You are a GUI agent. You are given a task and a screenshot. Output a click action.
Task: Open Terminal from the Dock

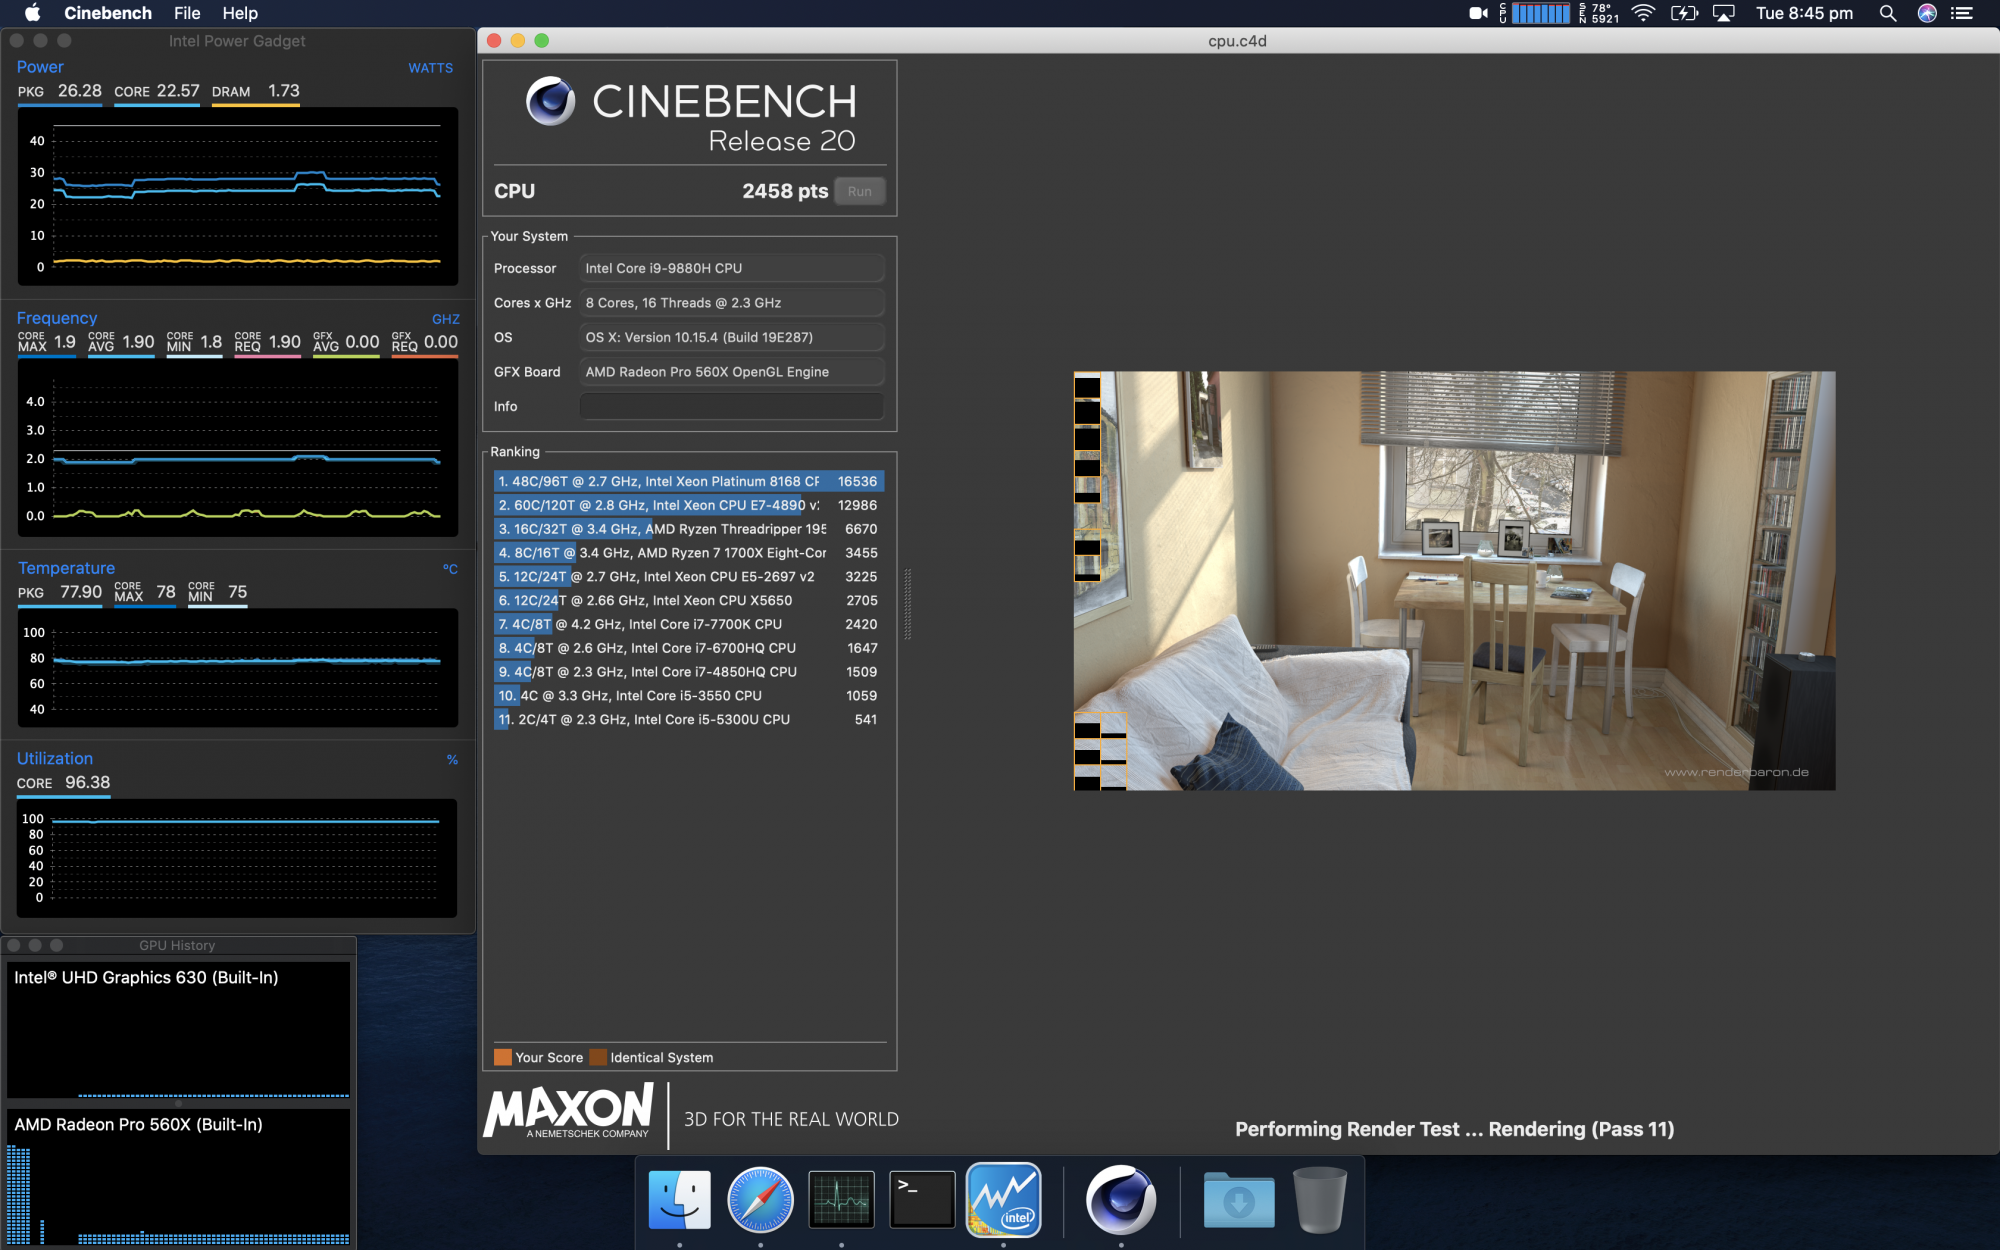coord(921,1198)
